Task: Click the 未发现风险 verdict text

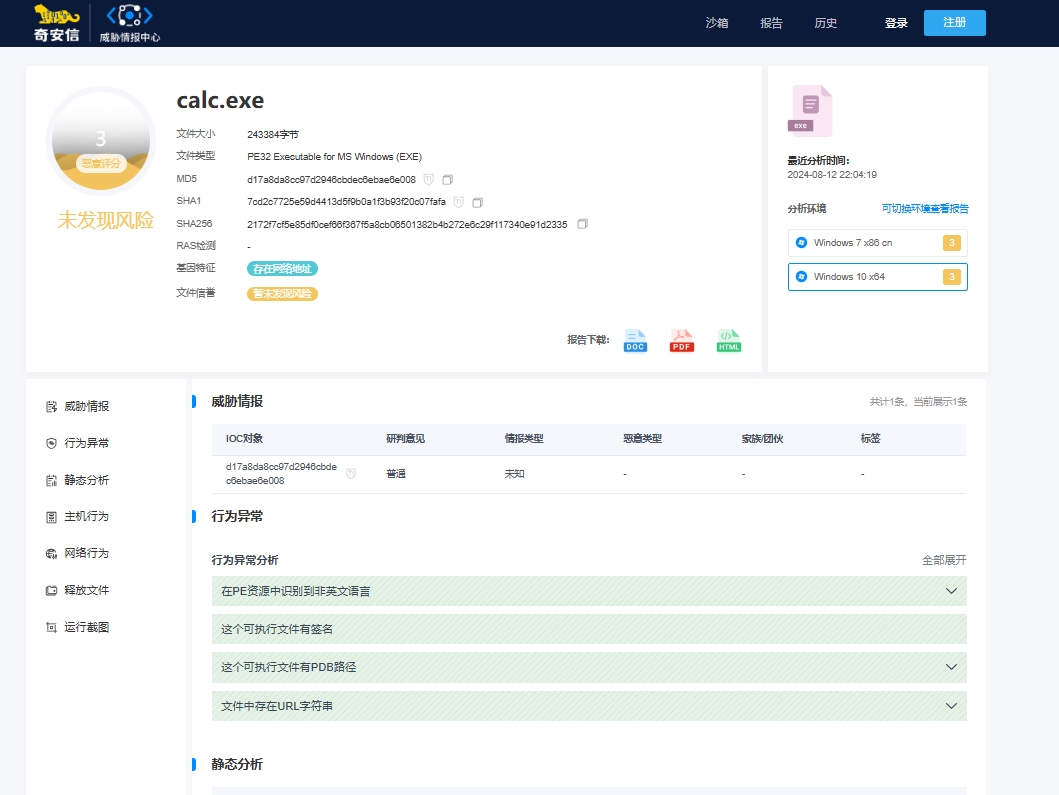Action: coord(105,220)
